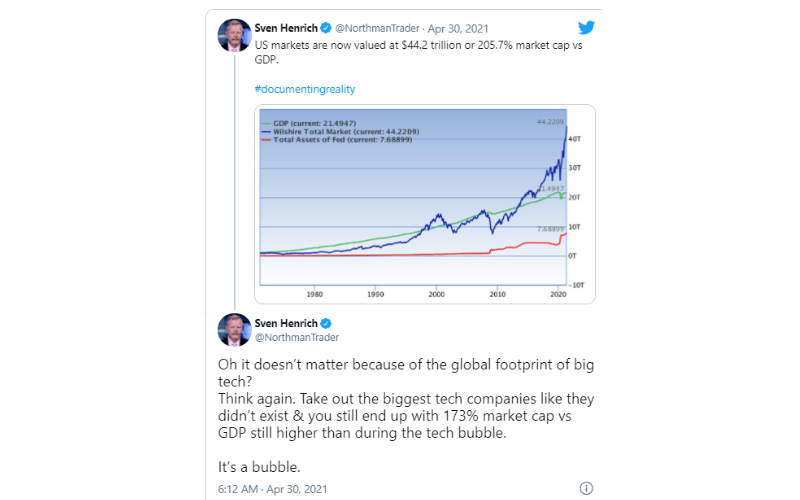
Task: Click the verified badge in the top tweet
Action: point(326,28)
